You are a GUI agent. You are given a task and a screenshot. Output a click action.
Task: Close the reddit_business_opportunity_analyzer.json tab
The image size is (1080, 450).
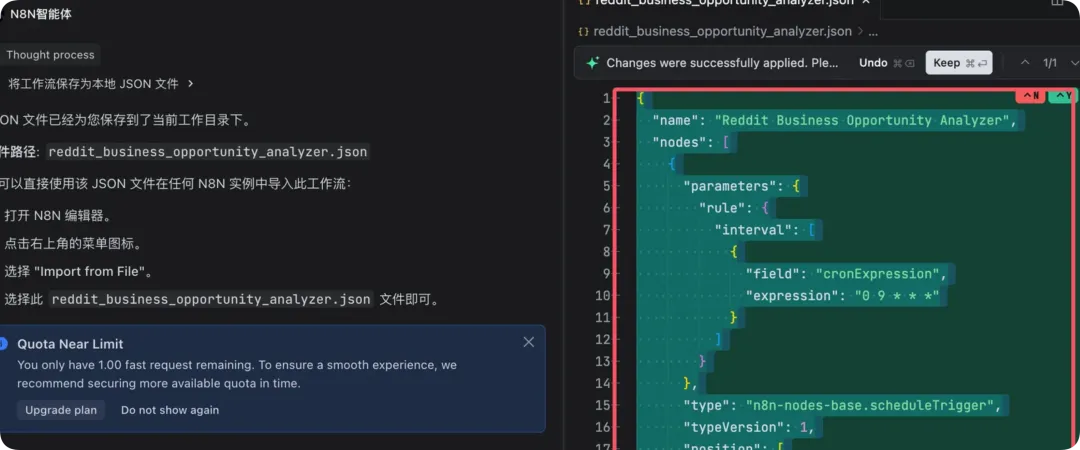pos(866,2)
